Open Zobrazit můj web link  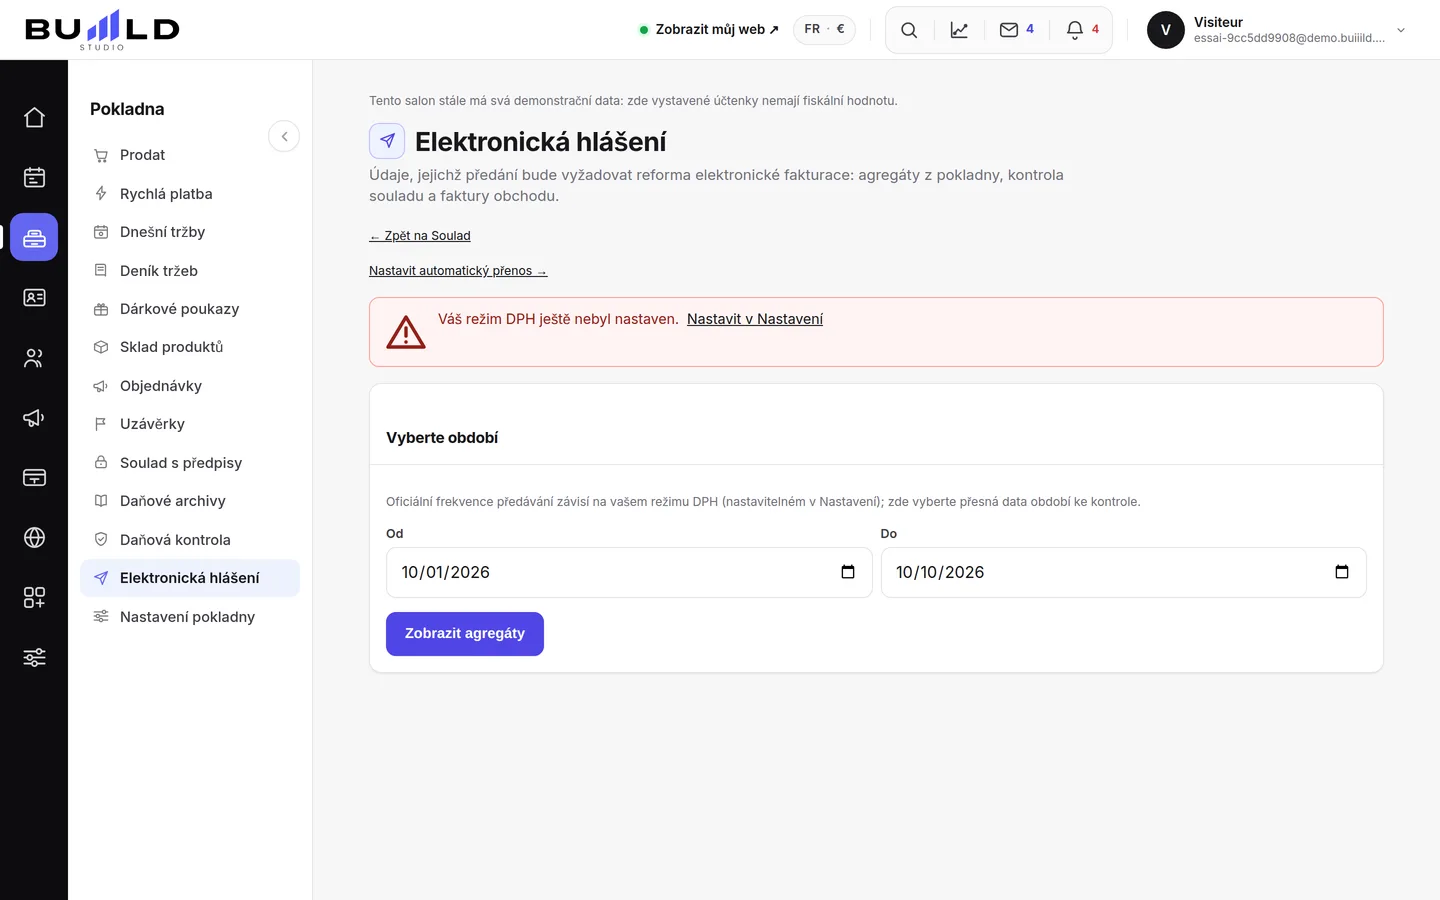point(709,30)
